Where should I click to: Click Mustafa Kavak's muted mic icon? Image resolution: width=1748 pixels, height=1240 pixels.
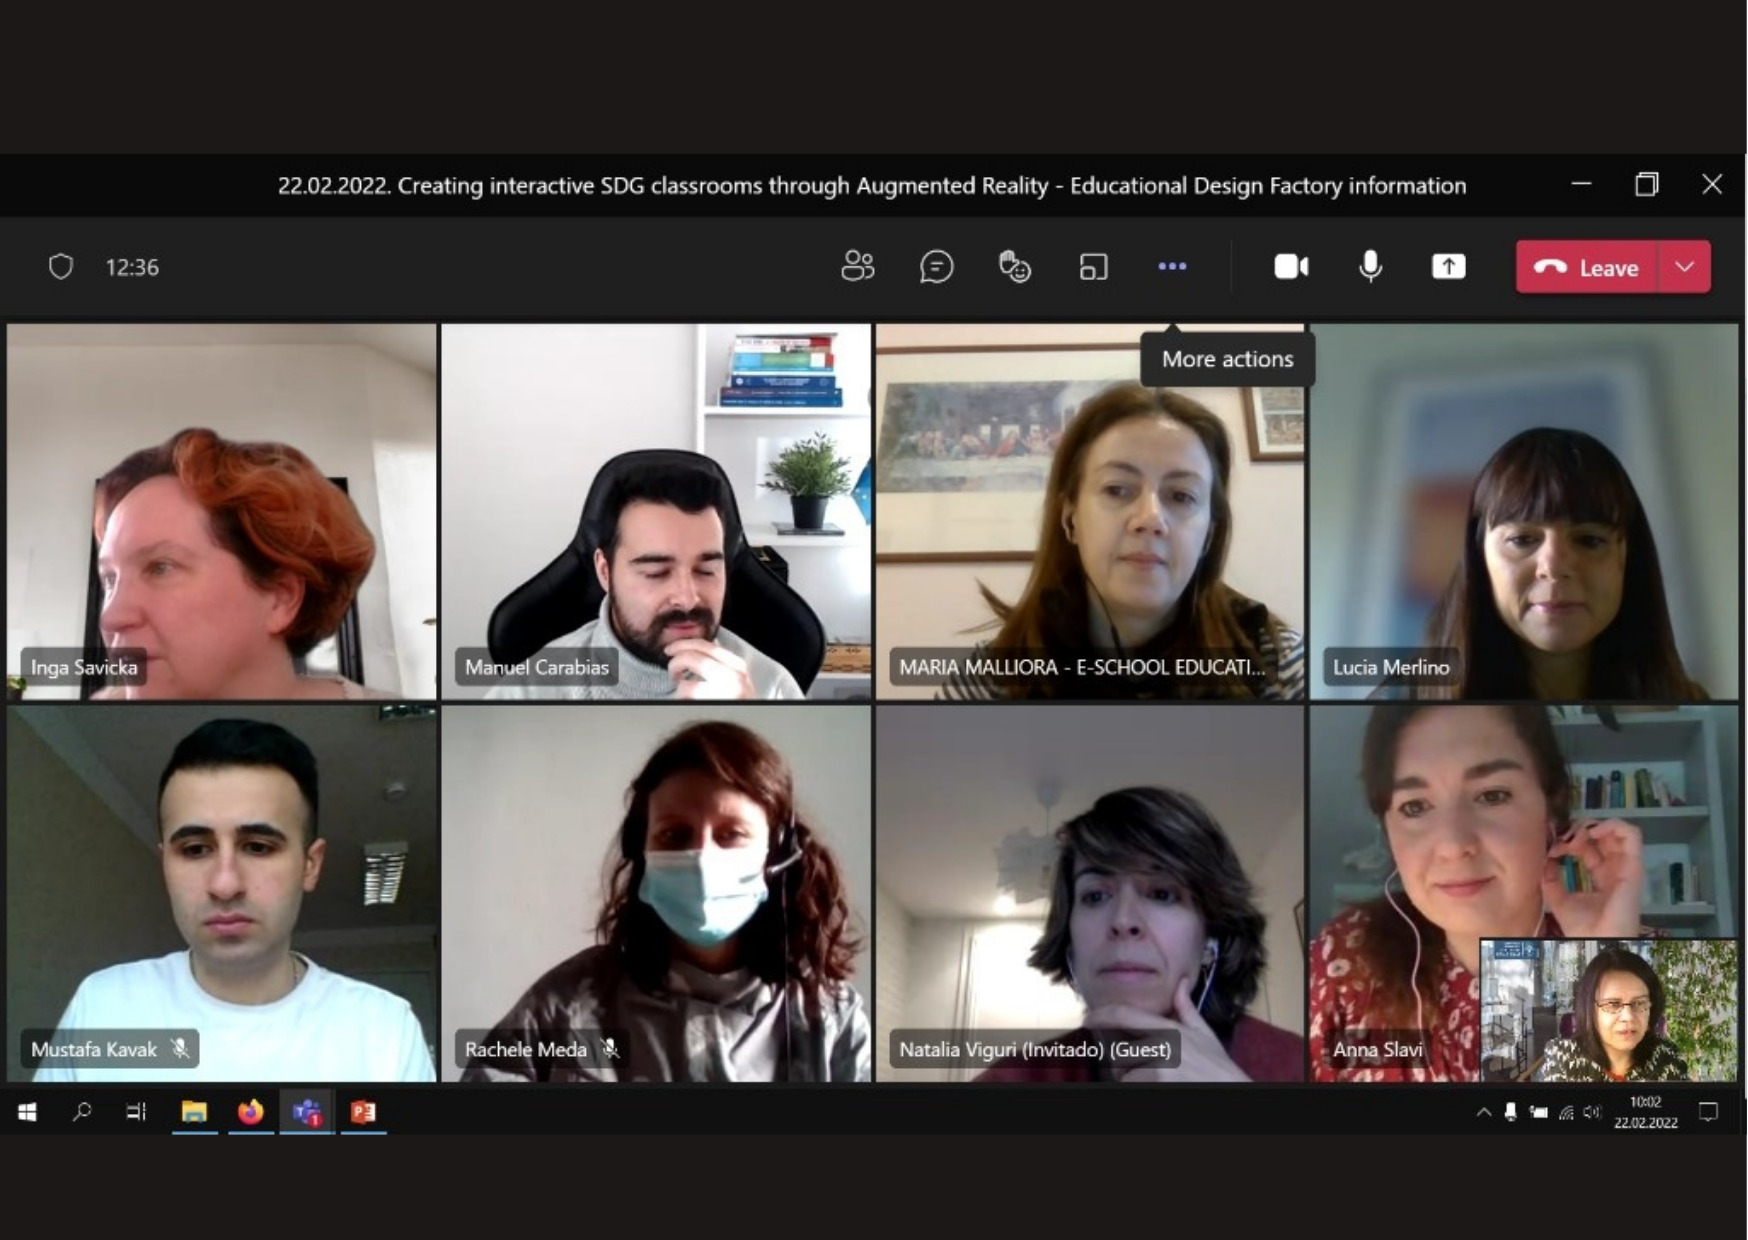pyautogui.click(x=180, y=1049)
